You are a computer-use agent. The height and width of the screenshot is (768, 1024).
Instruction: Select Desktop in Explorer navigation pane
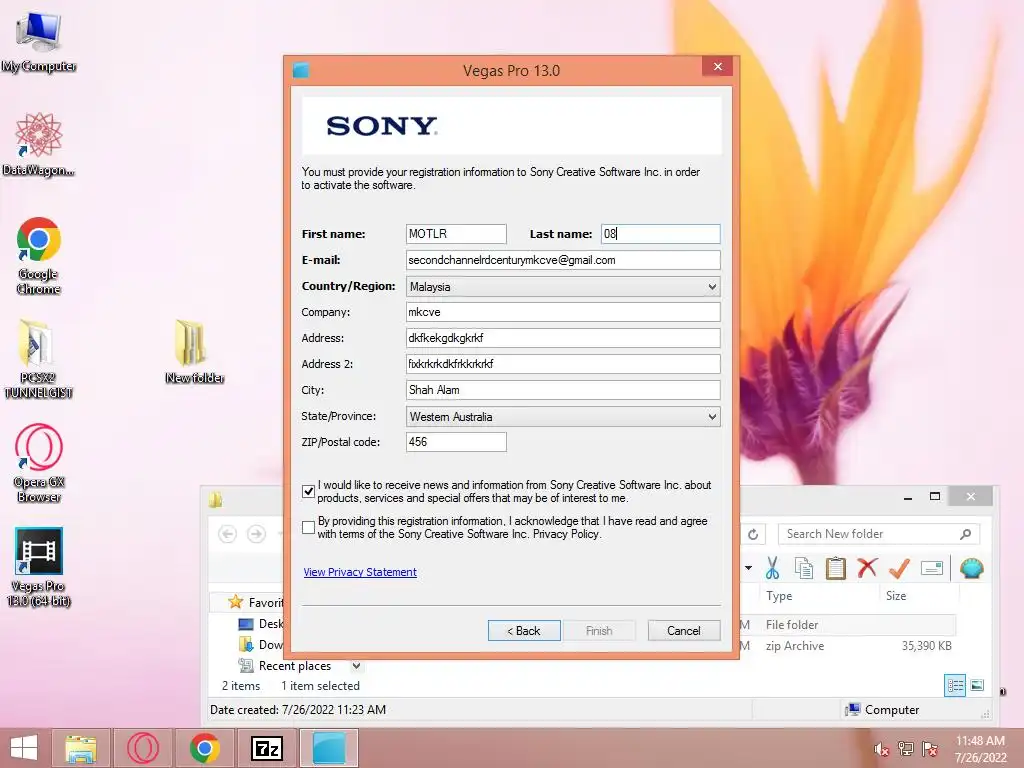[x=261, y=624]
